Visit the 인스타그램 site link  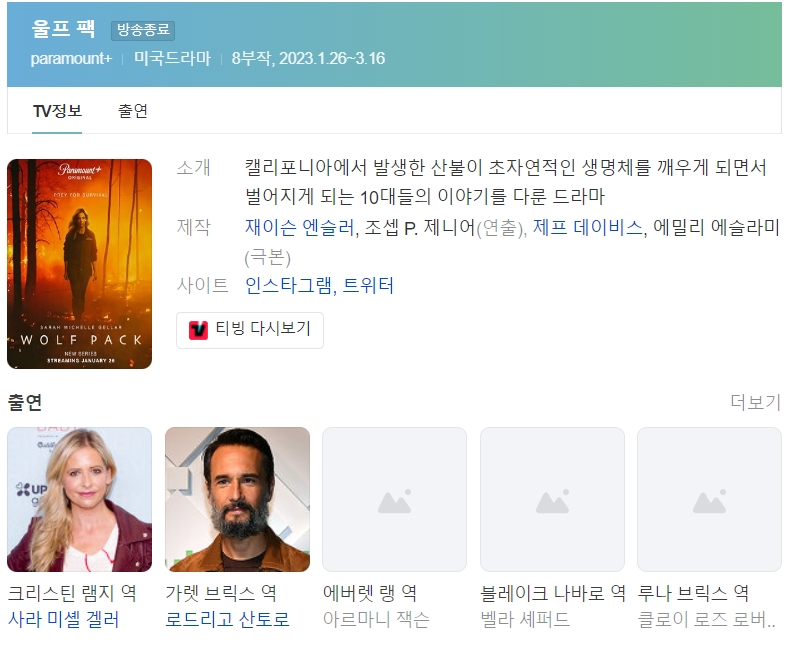[x=288, y=286]
